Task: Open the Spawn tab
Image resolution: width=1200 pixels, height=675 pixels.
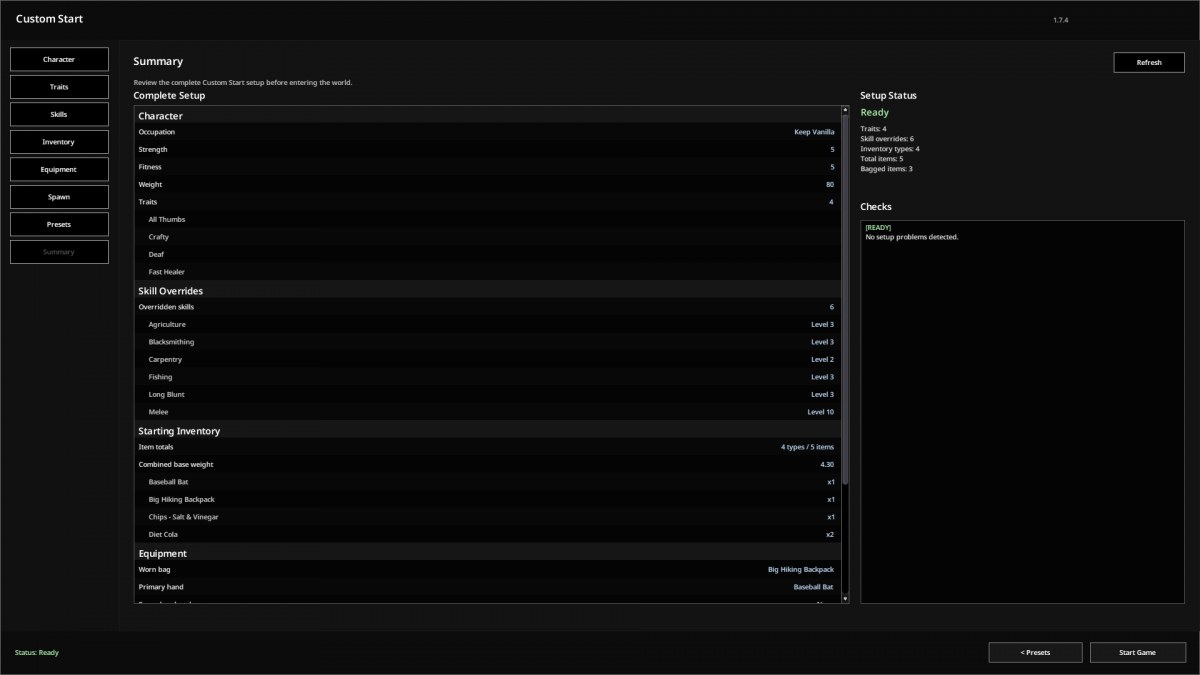Action: click(59, 197)
